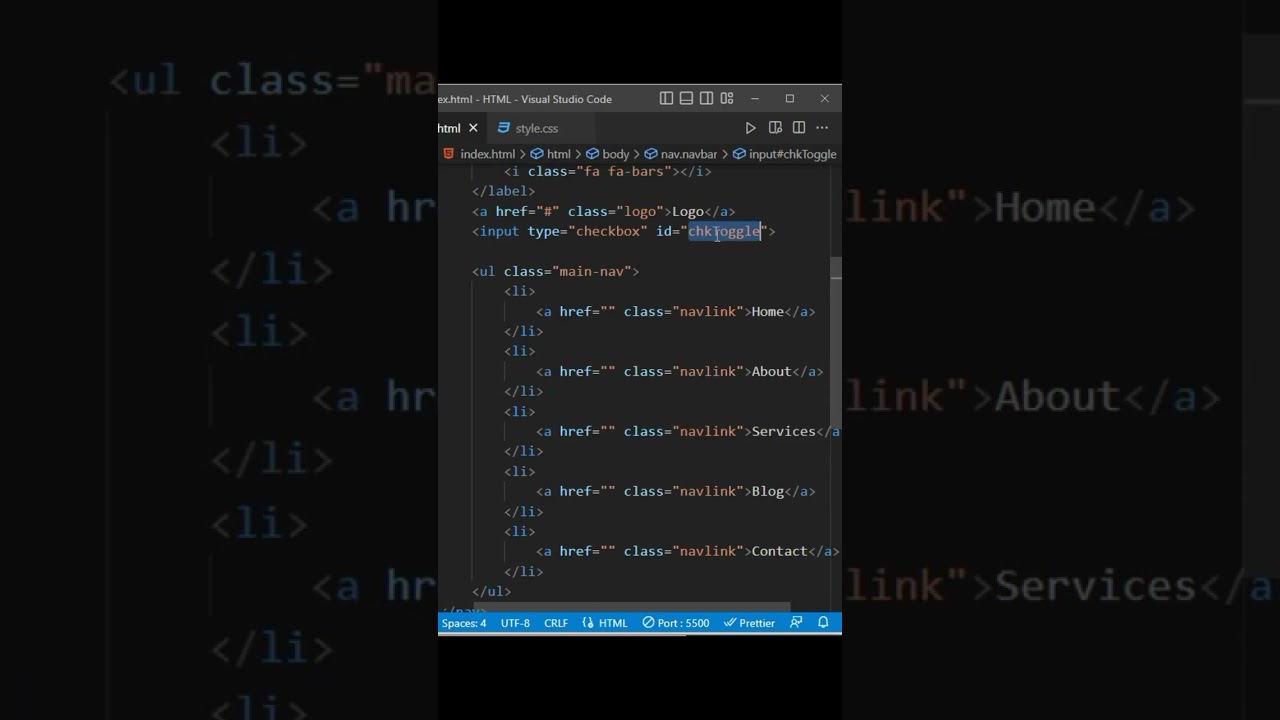The image size is (1280, 720).
Task: Click the UTF-8 encoding status item
Action: (515, 623)
